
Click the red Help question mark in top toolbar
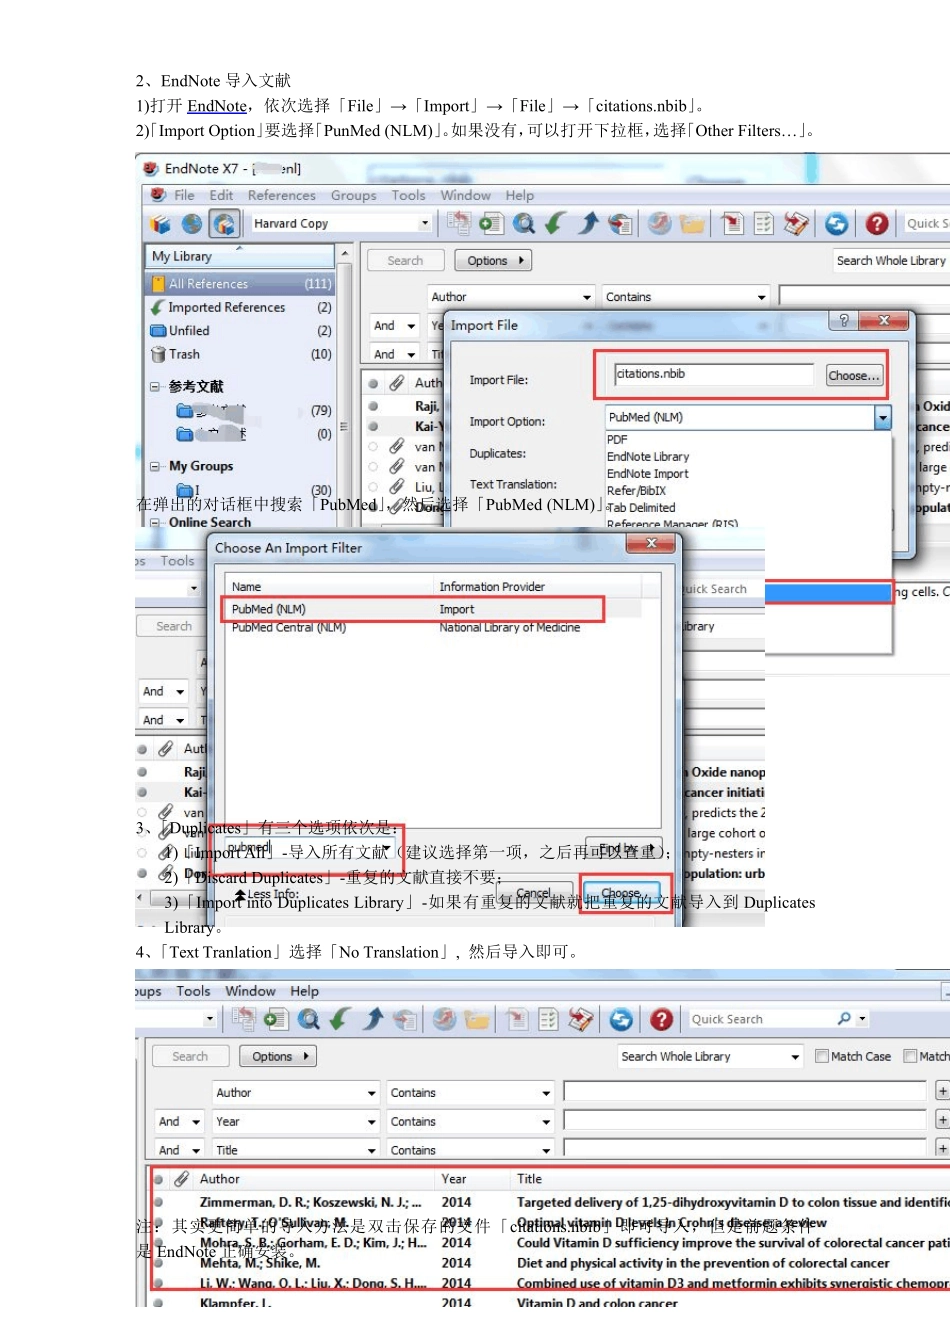[877, 224]
